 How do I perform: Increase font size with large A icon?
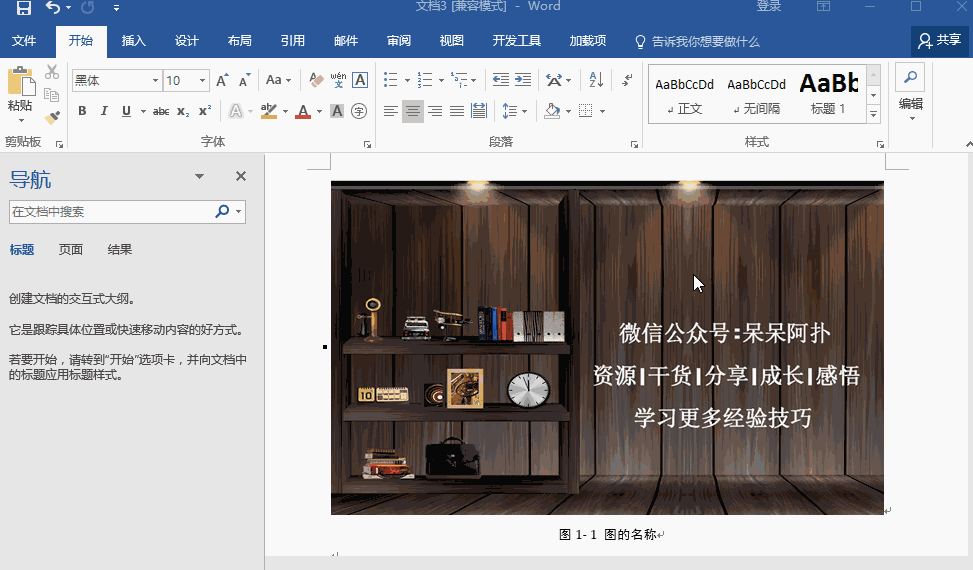pyautogui.click(x=222, y=81)
